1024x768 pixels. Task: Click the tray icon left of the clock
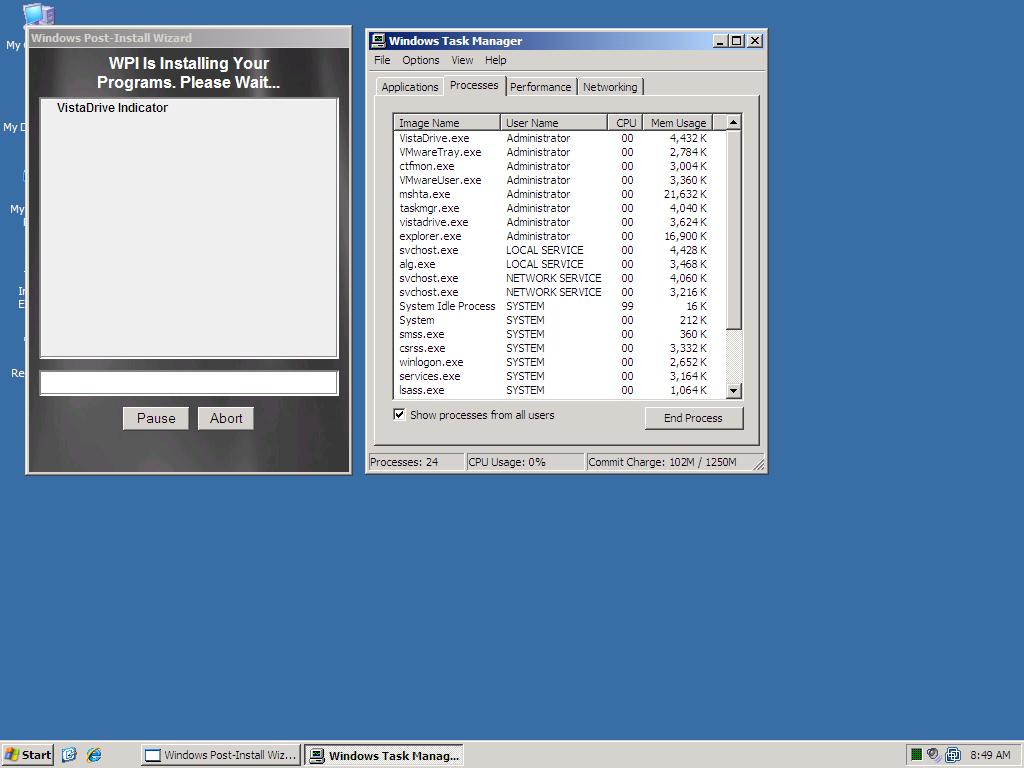tap(953, 755)
